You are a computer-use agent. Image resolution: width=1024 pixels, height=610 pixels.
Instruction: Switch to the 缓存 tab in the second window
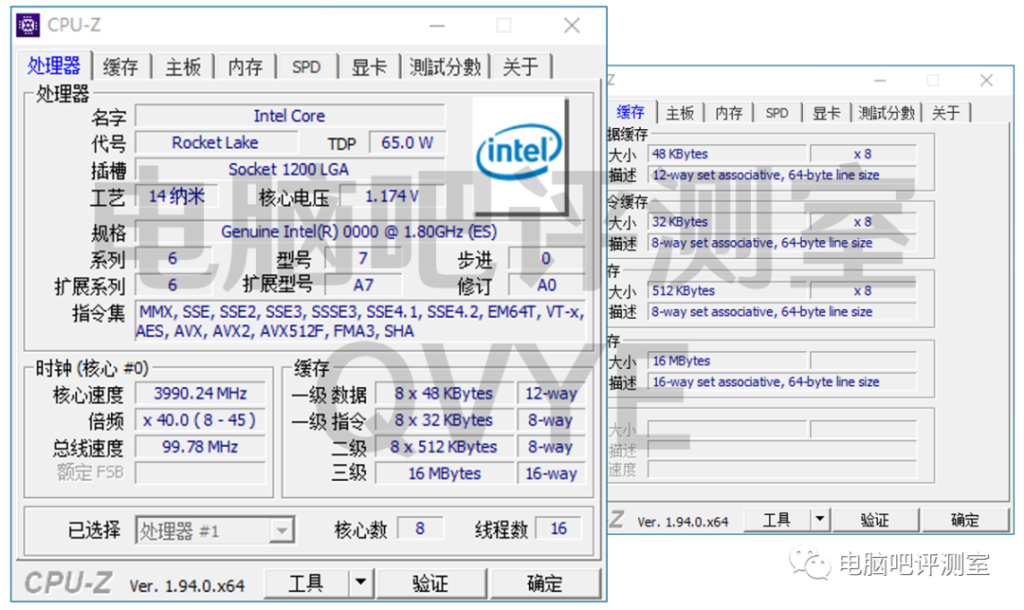point(630,113)
